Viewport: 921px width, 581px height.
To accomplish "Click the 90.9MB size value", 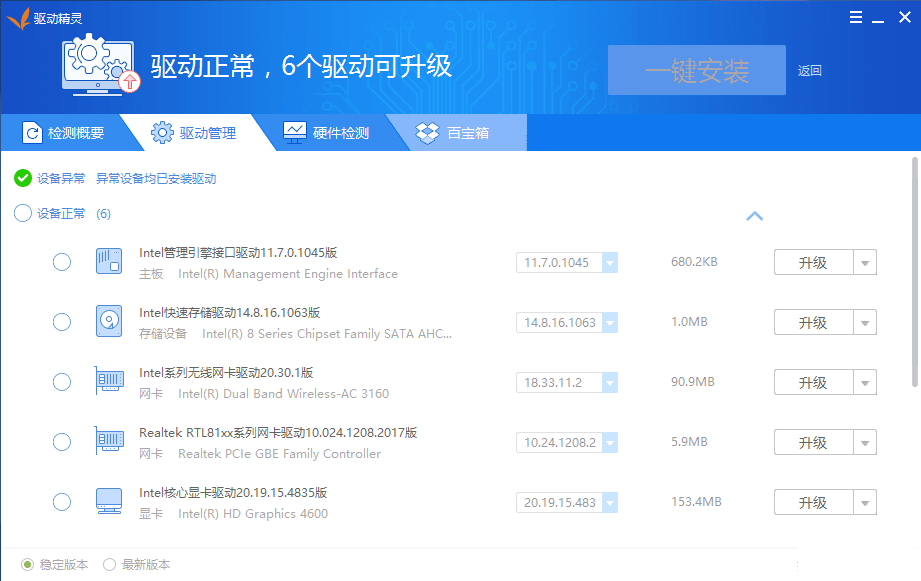I will [693, 382].
